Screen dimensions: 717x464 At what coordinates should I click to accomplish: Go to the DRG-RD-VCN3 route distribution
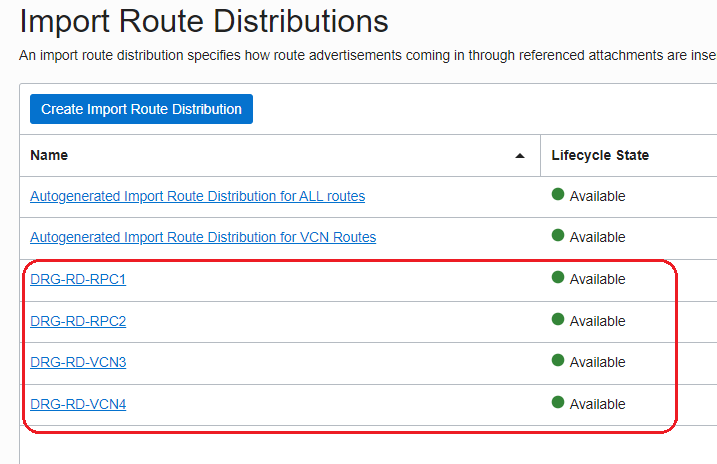[78, 362]
